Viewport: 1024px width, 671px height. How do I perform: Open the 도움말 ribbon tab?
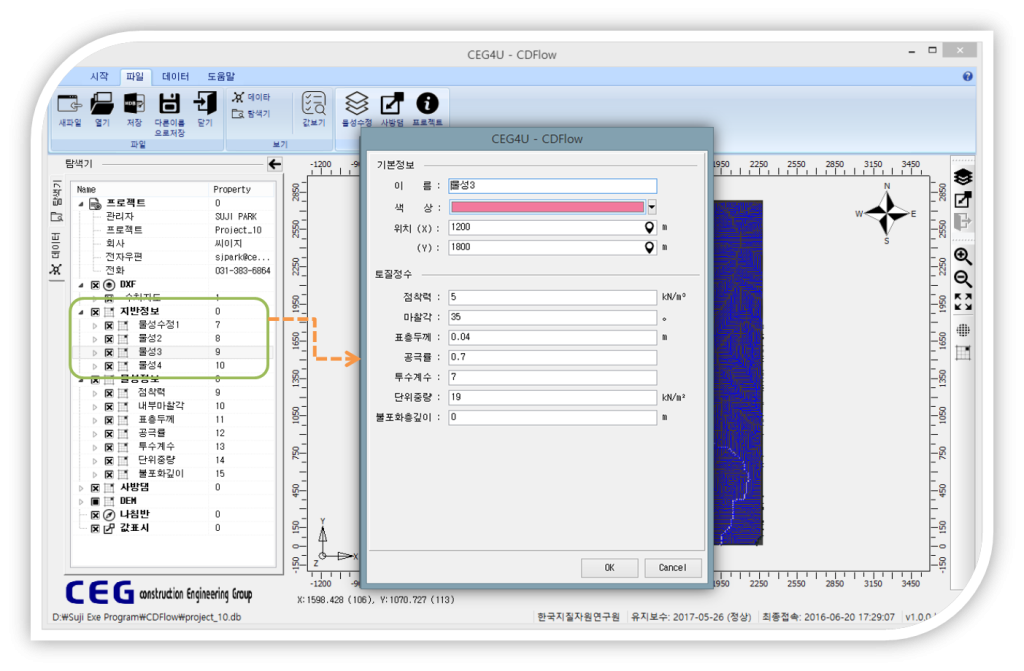pyautogui.click(x=221, y=76)
